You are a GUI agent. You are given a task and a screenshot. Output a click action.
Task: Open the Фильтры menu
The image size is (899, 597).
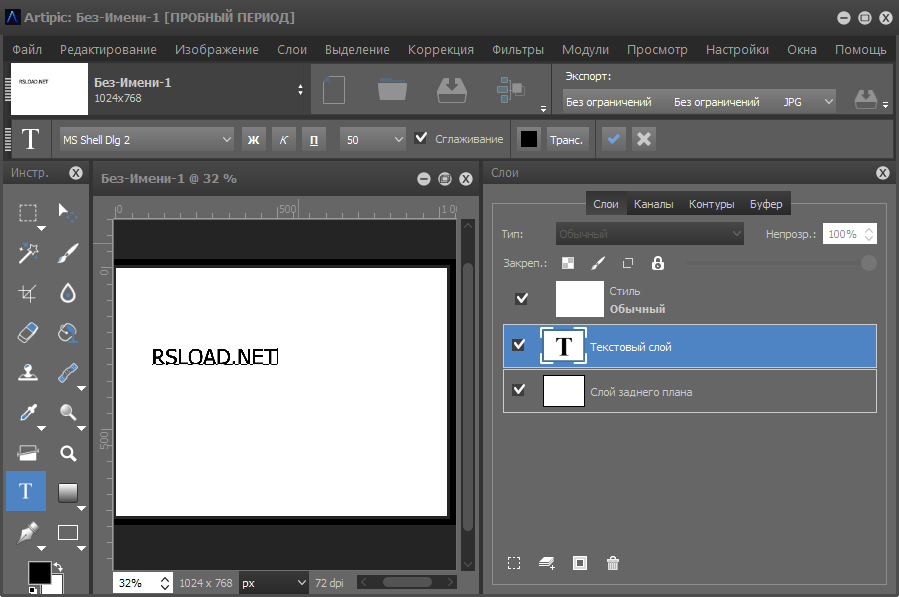coord(517,49)
